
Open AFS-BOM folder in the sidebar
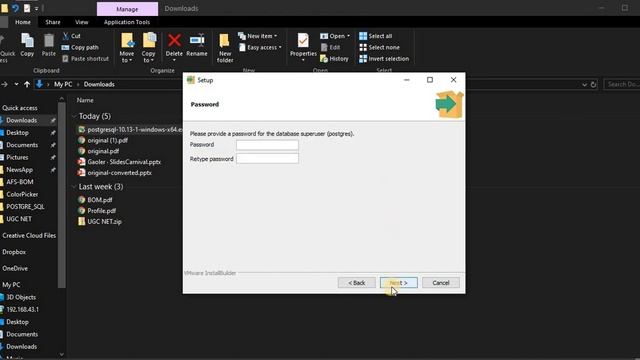point(20,182)
